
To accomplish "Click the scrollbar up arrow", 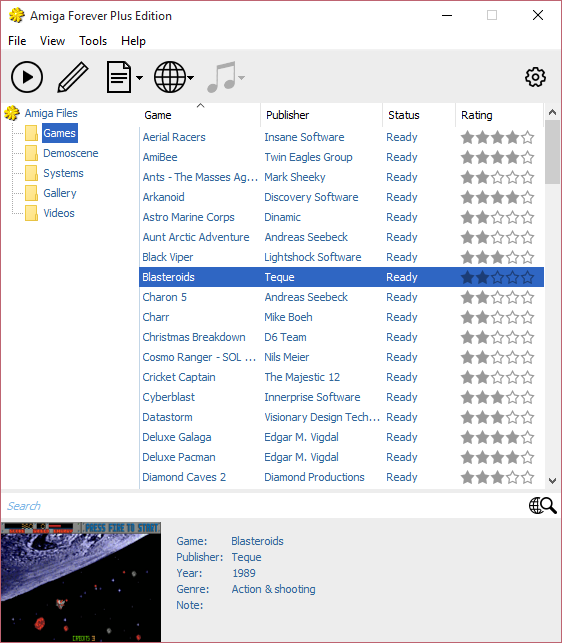I will click(x=552, y=112).
